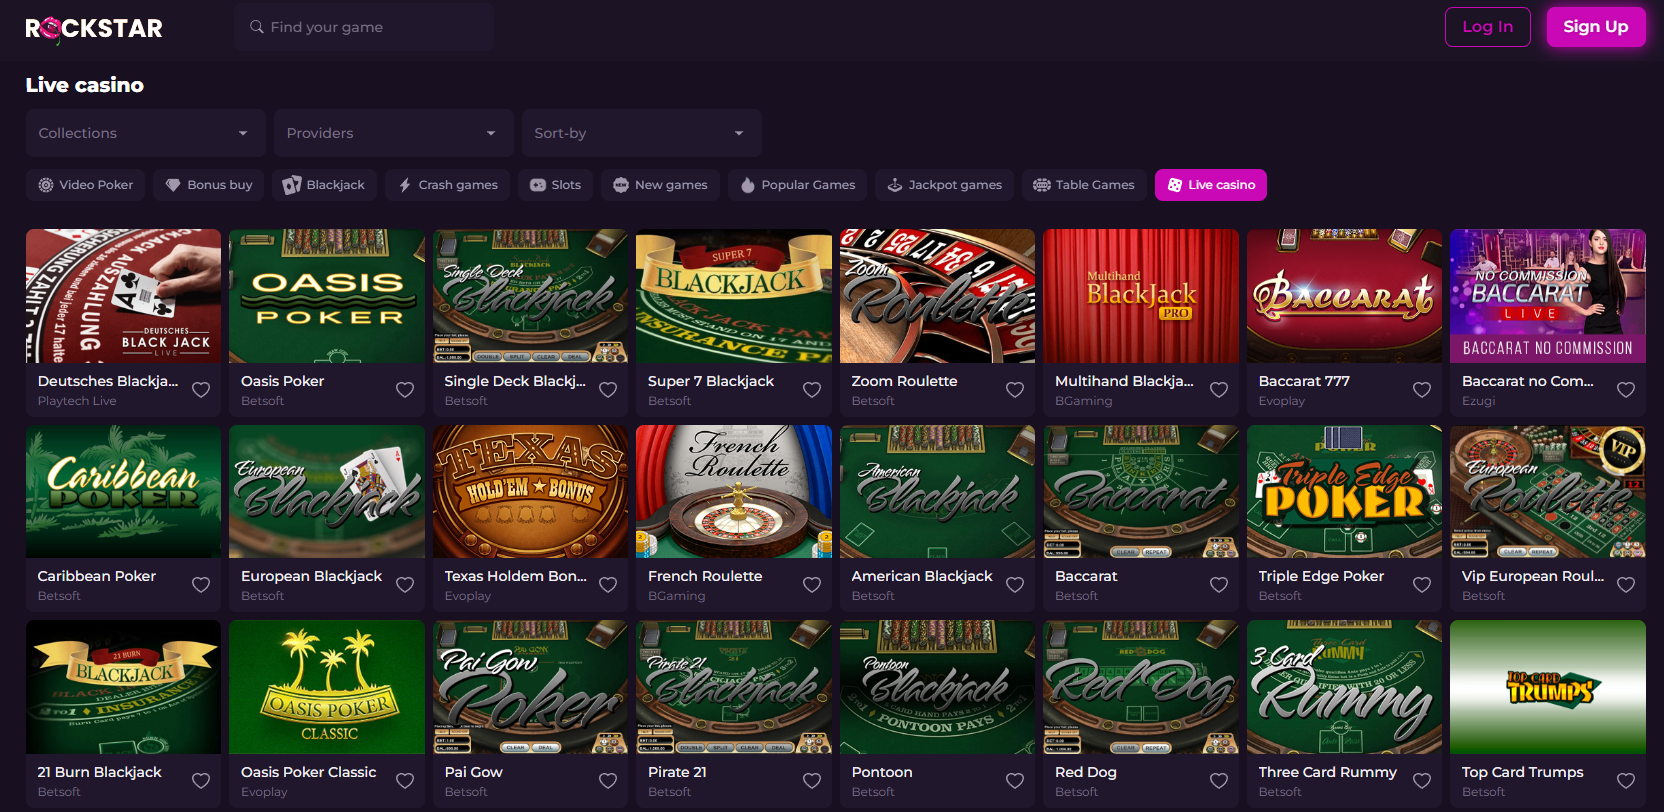Open Deutsches Blackjack game thumbnail

[123, 296]
